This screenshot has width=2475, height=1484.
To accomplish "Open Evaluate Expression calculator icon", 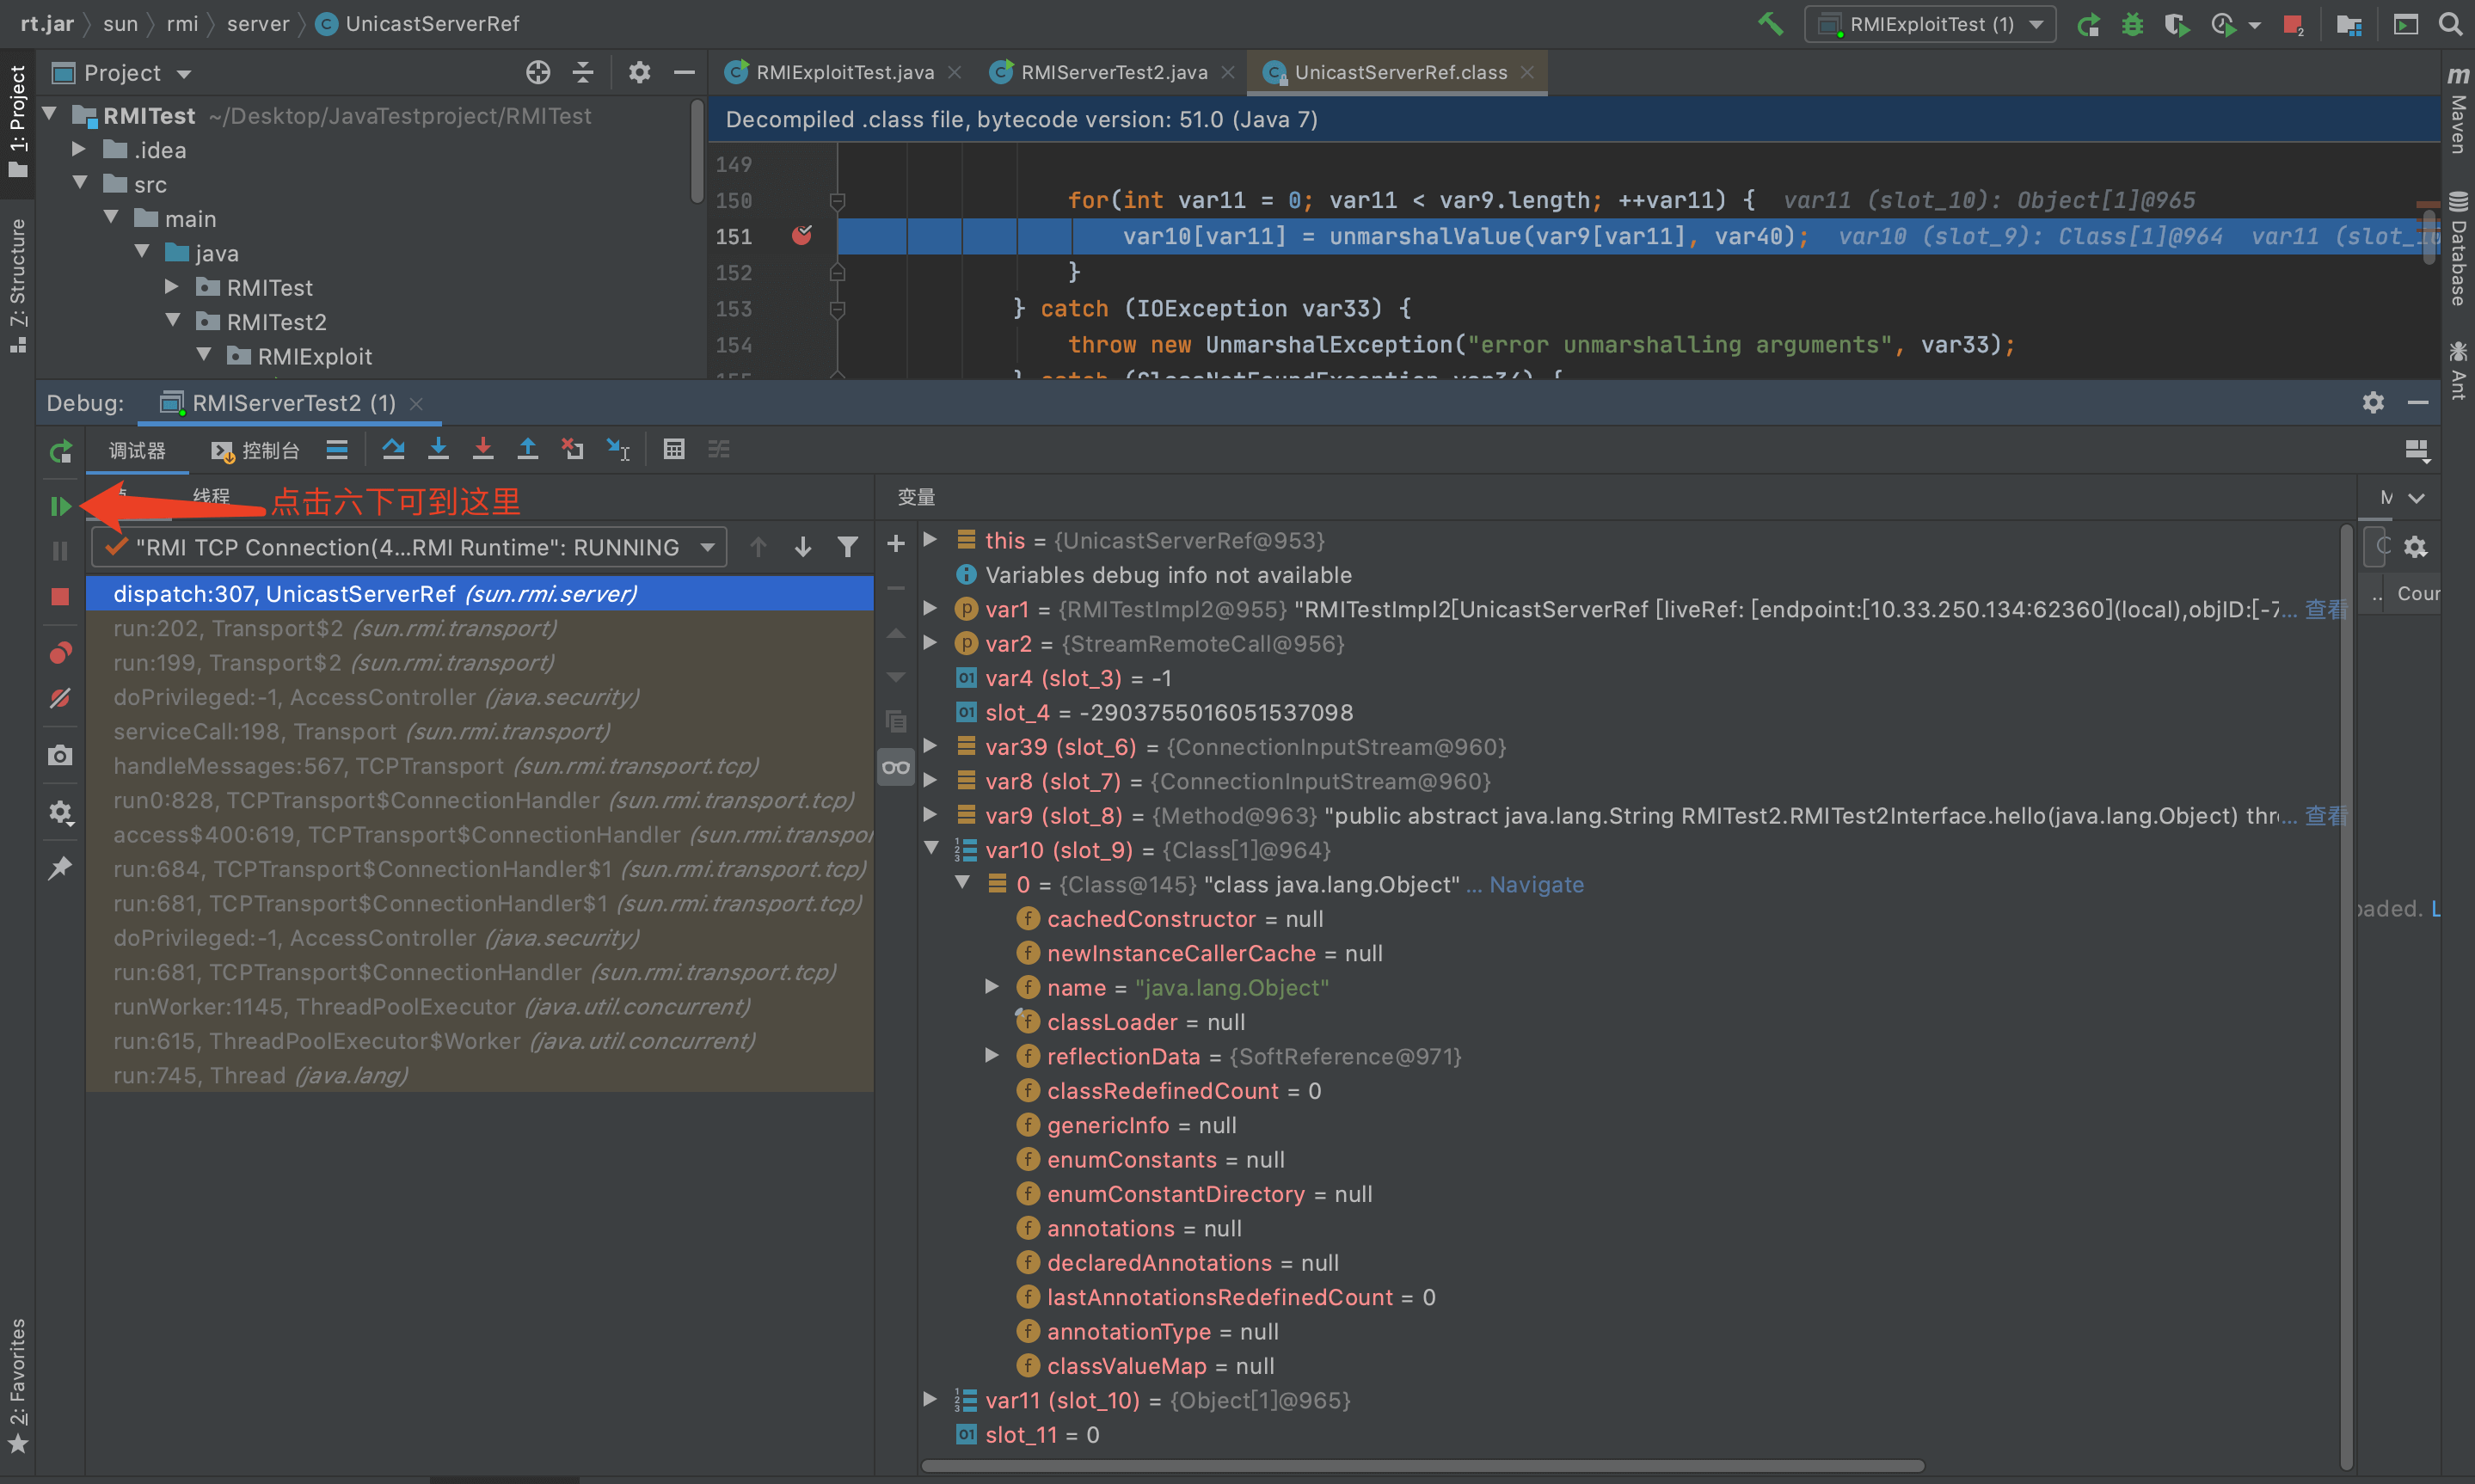I will [674, 449].
